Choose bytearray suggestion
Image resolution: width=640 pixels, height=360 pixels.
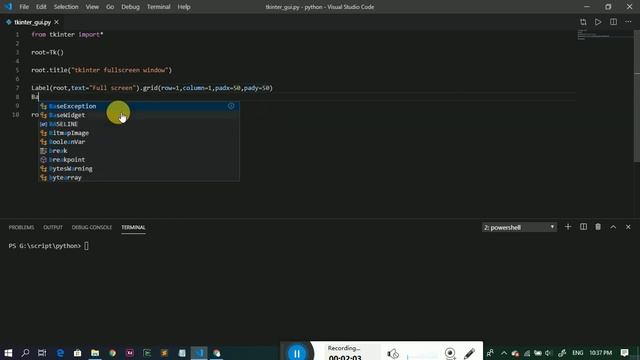click(139, 178)
